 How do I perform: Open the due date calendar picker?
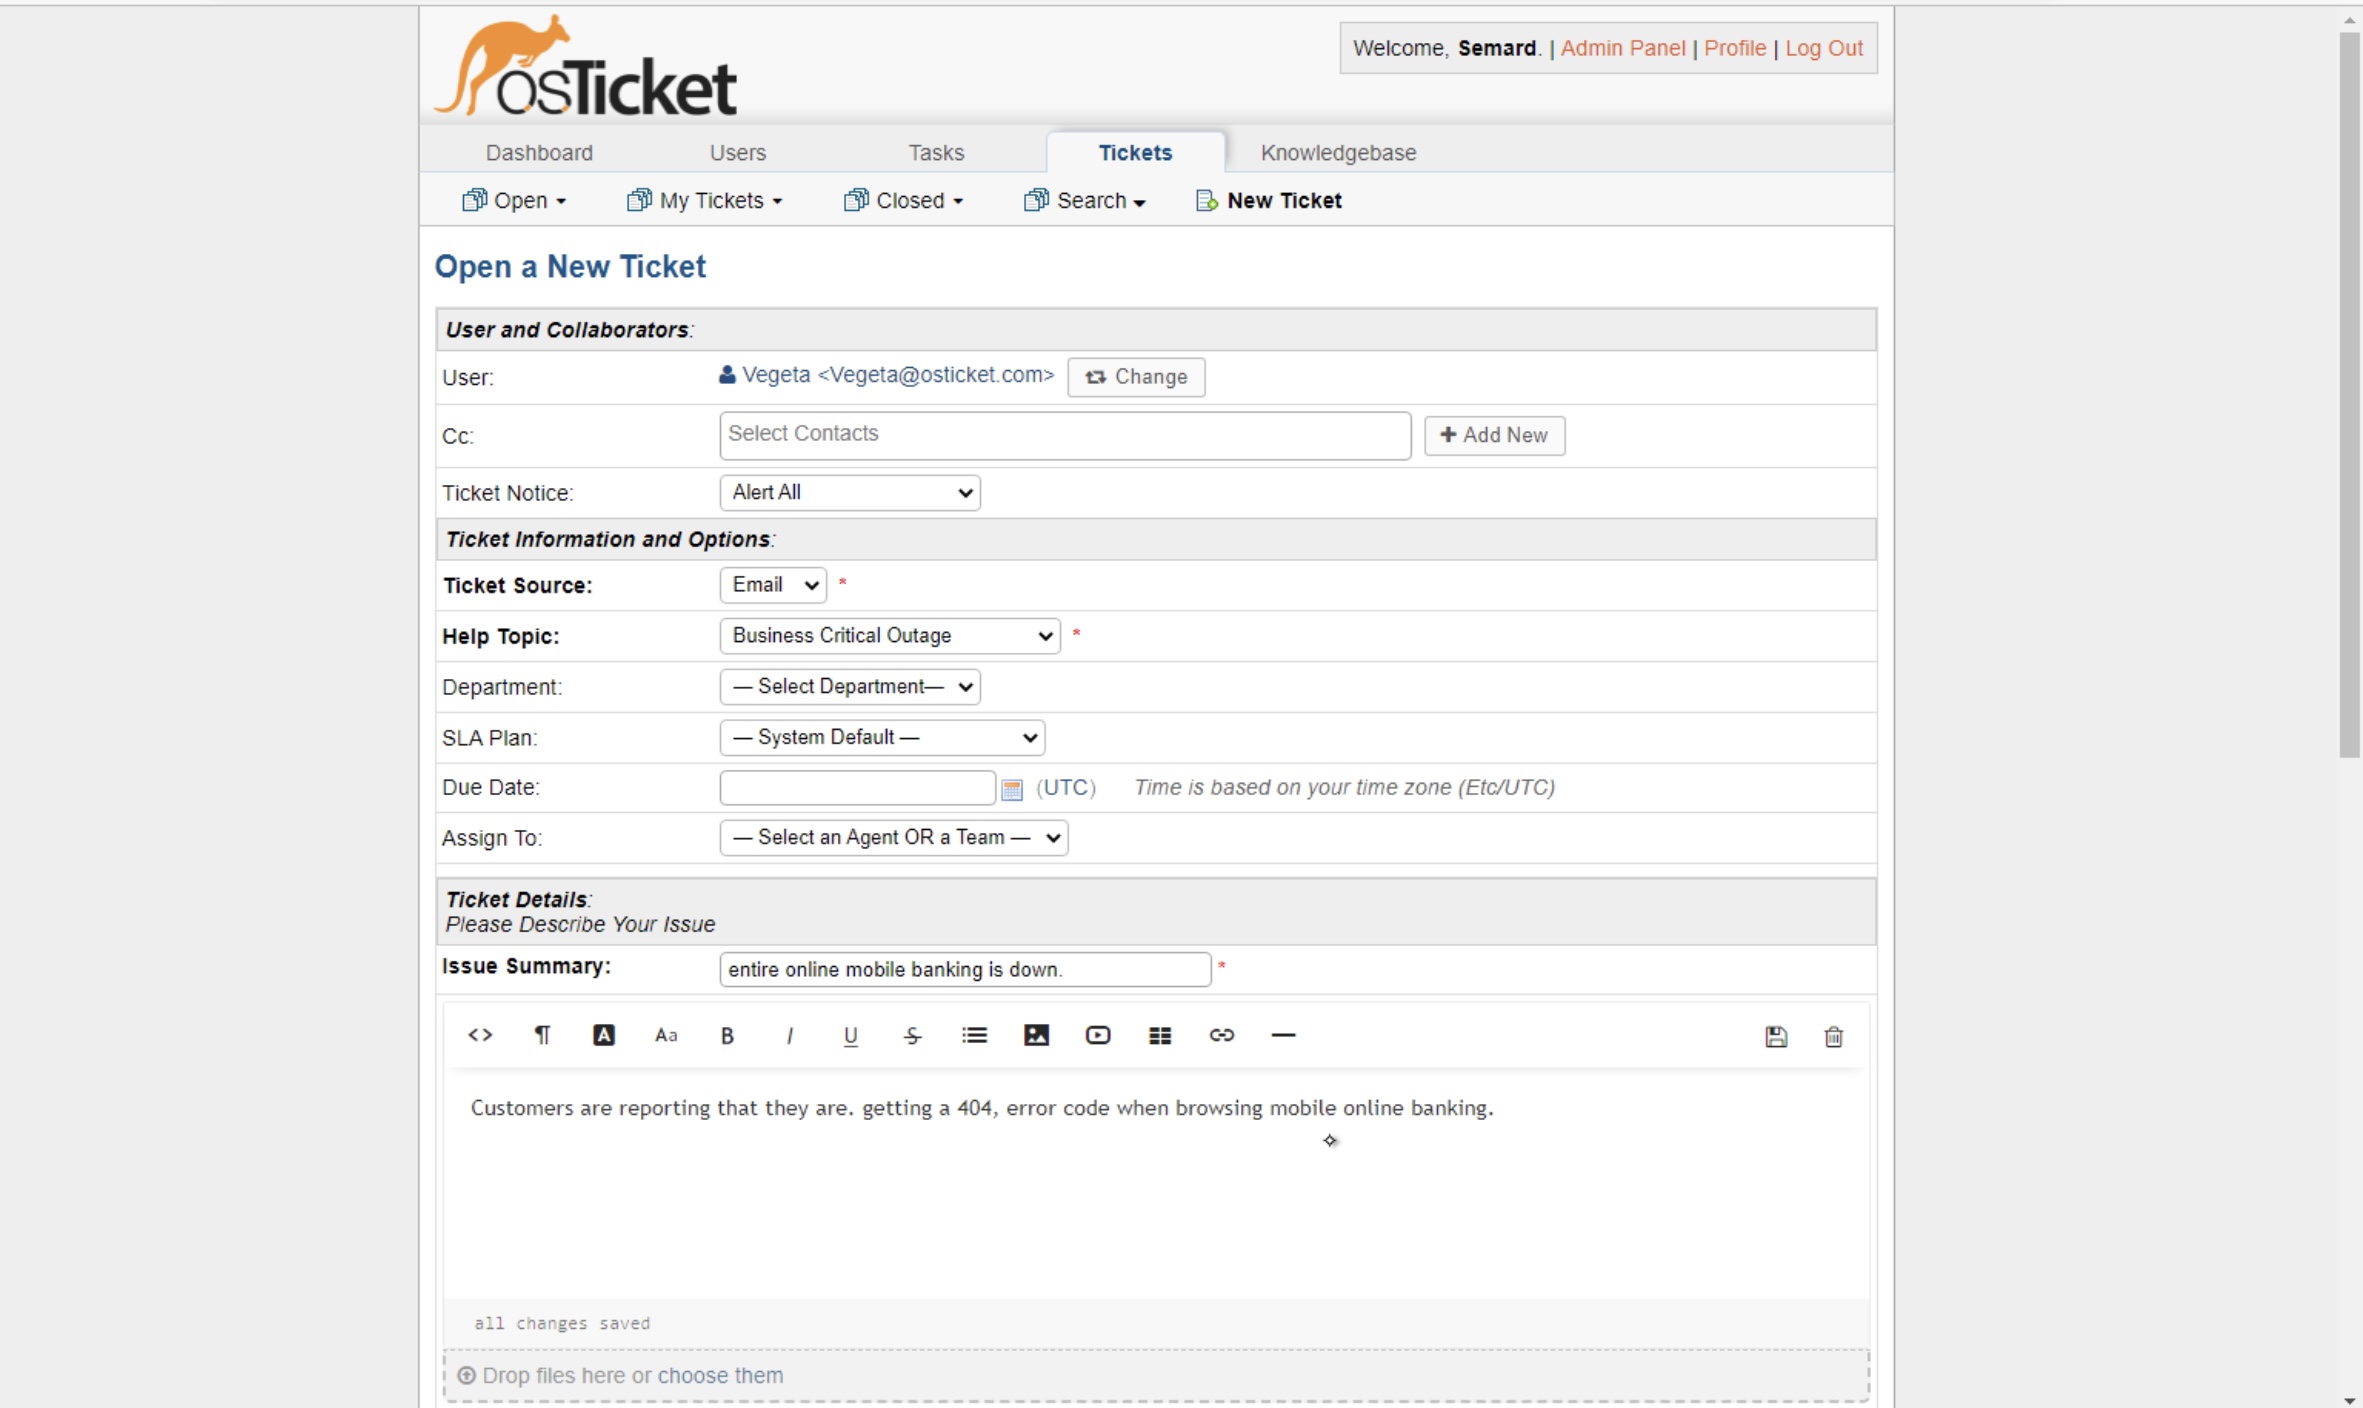pos(1011,790)
